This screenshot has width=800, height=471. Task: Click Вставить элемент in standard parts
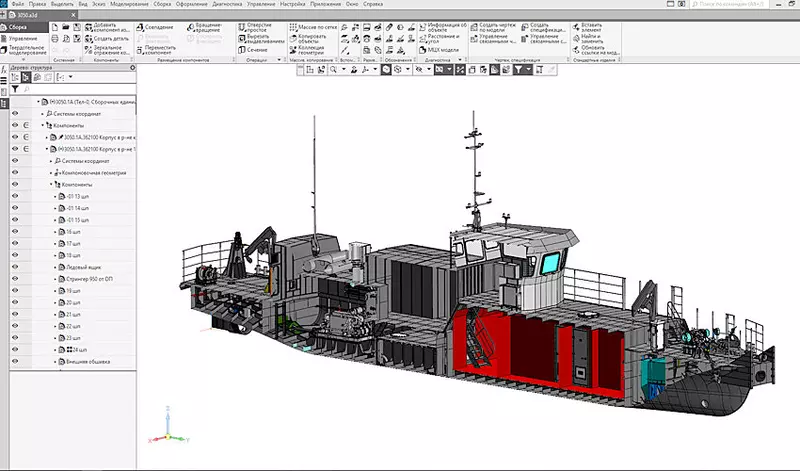click(585, 27)
